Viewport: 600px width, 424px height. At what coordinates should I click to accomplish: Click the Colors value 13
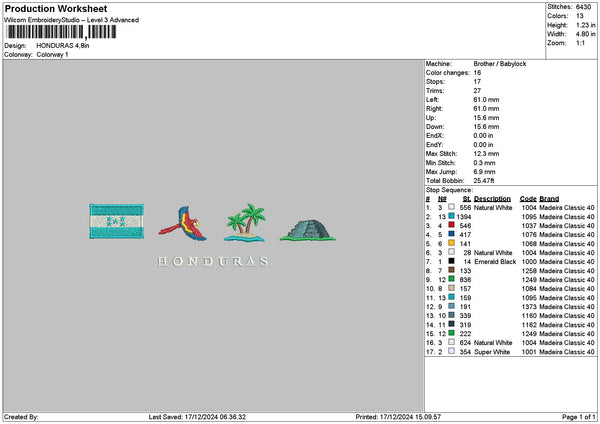(x=579, y=16)
